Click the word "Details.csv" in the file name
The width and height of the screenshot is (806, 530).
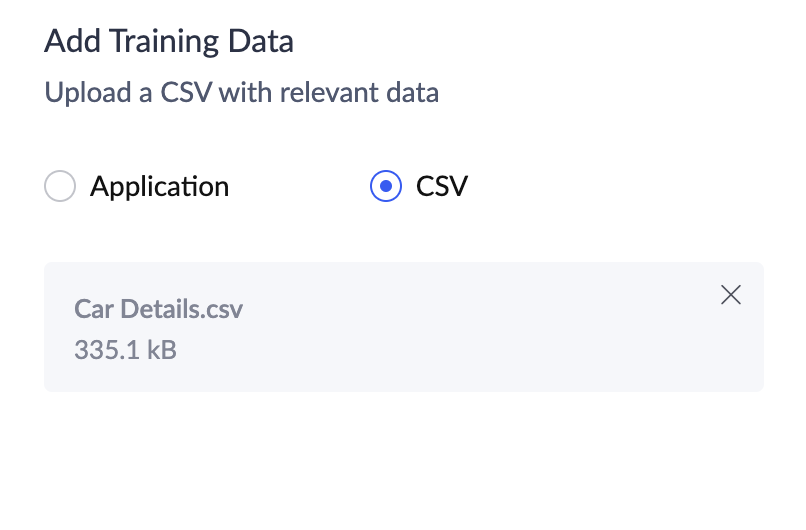[x=181, y=308]
